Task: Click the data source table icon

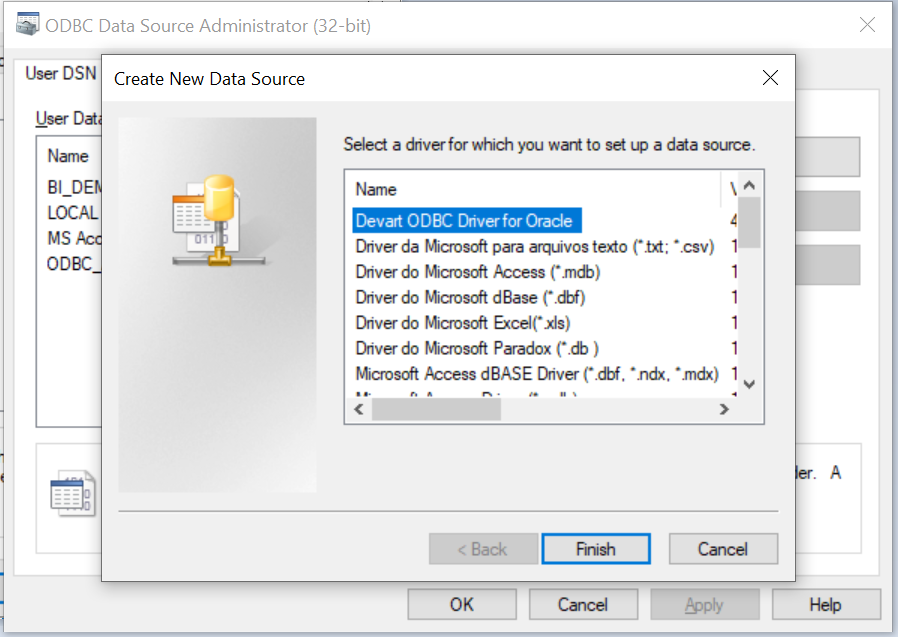Action: click(x=73, y=493)
